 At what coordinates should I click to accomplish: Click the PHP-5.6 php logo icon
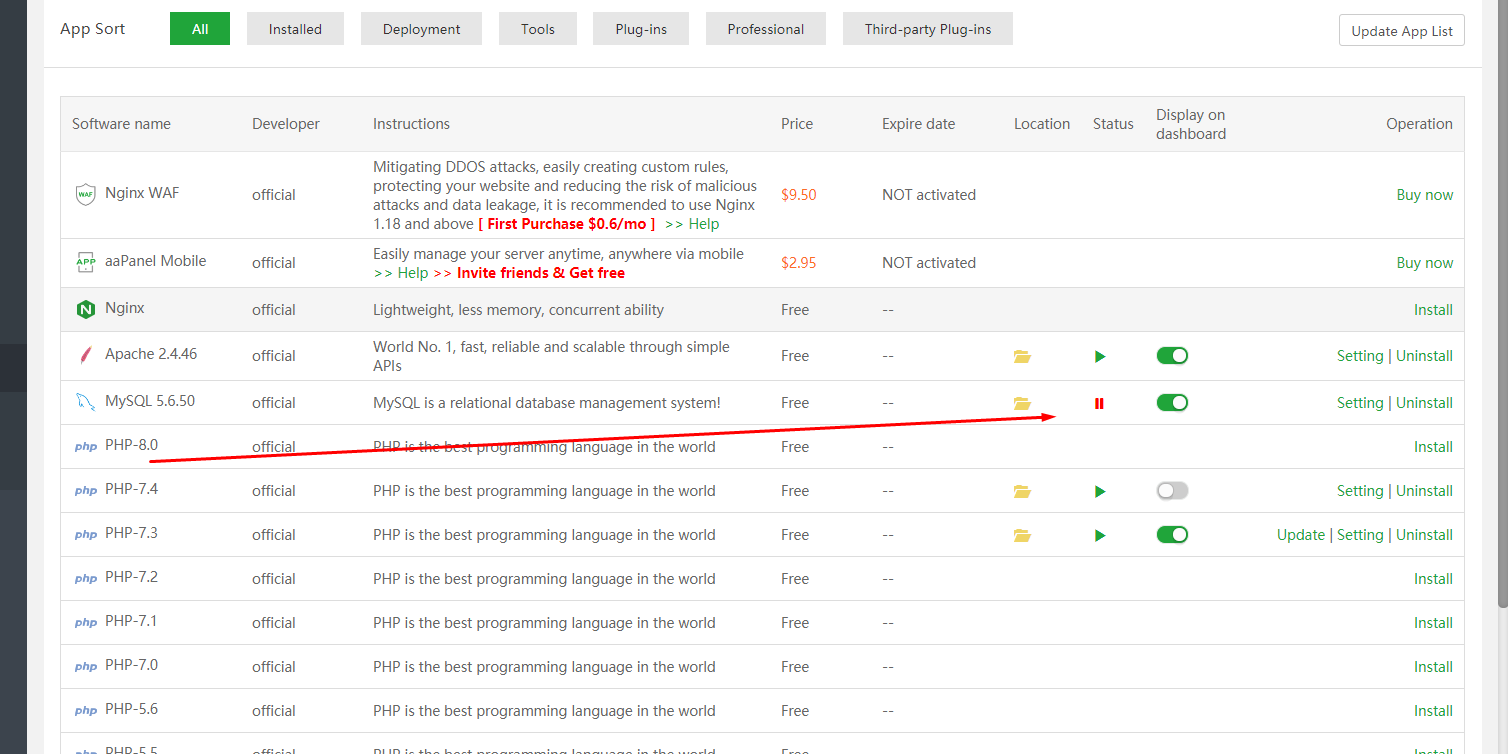point(86,711)
